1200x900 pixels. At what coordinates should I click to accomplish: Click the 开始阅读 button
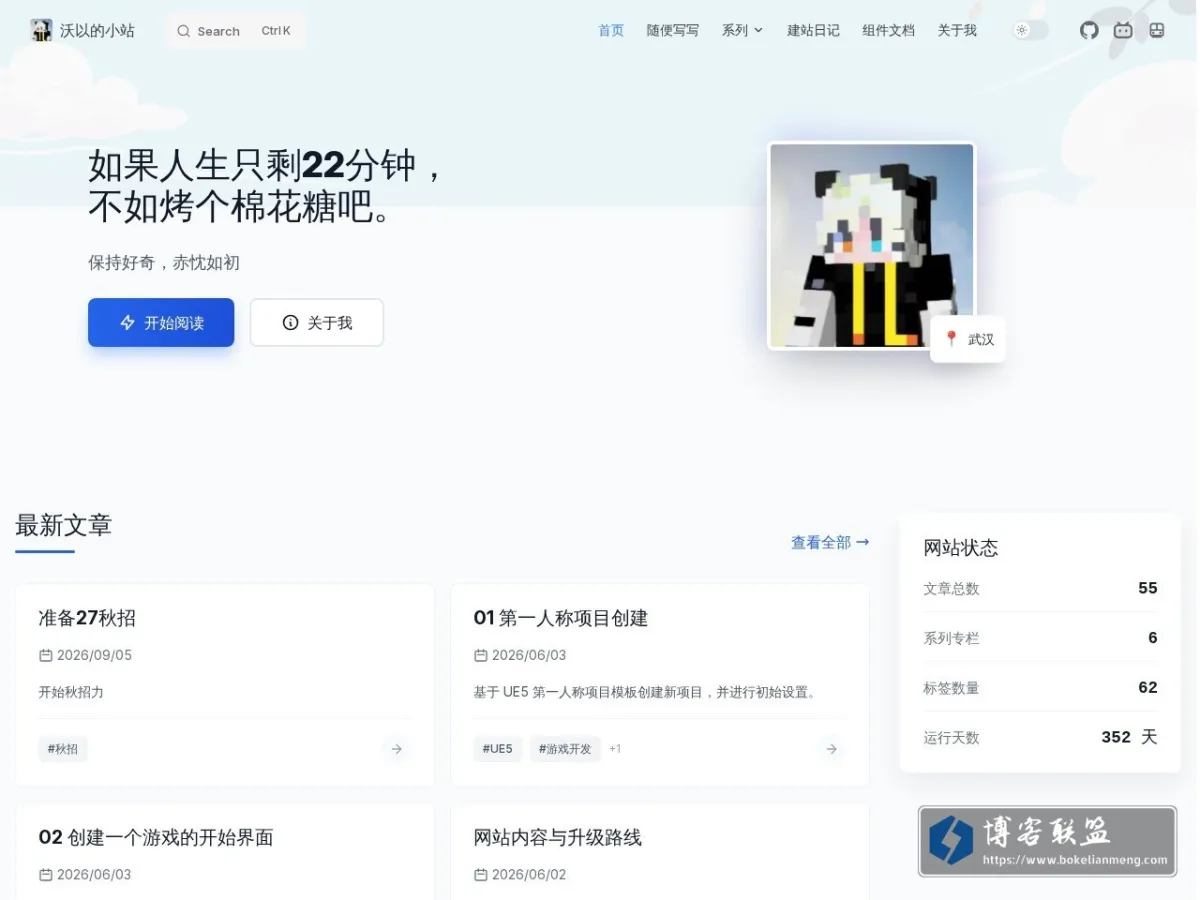coord(161,322)
